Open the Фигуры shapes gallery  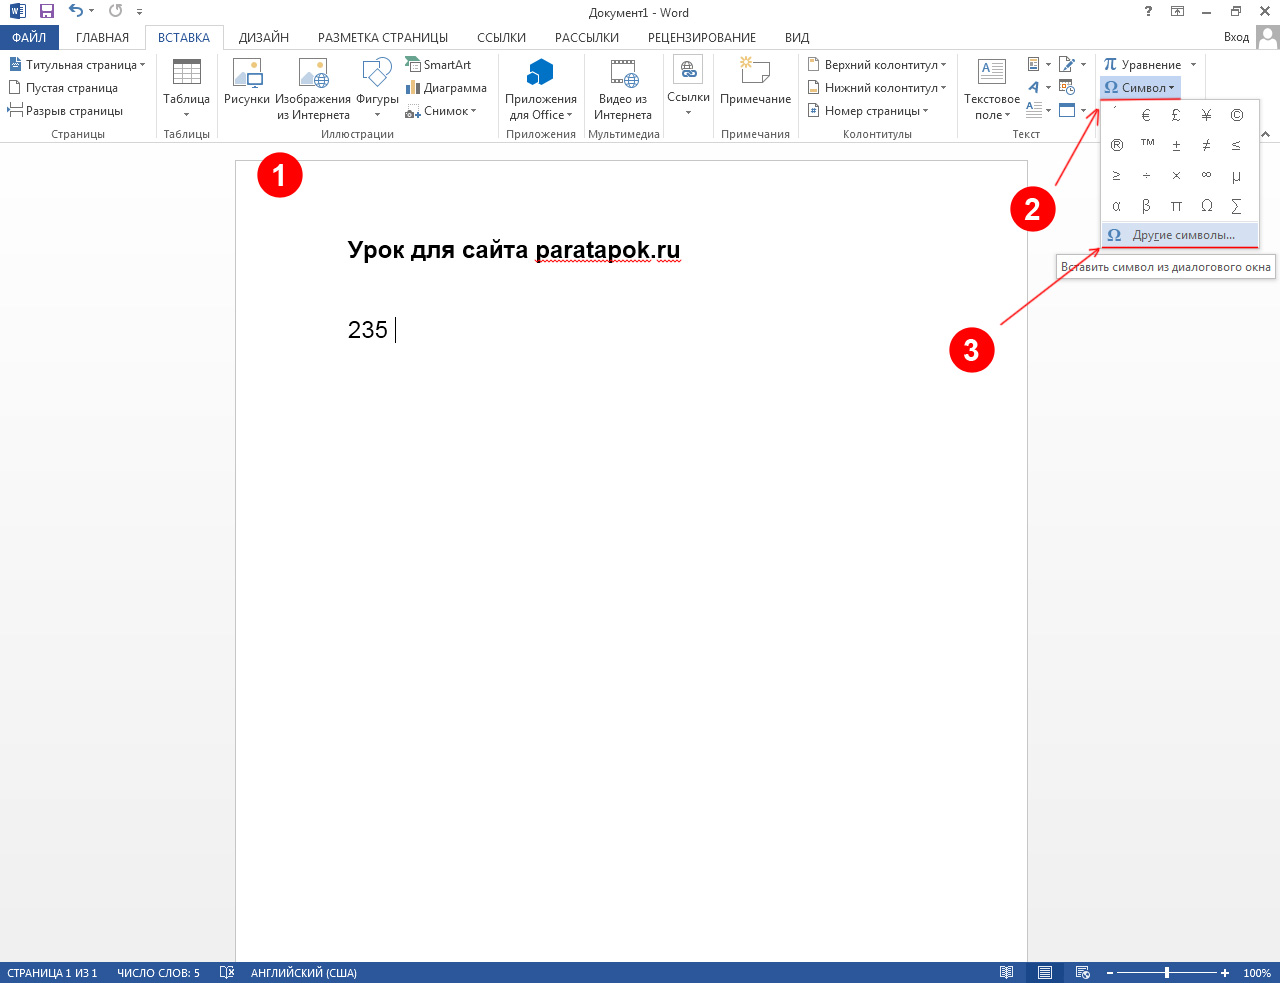coord(377,88)
